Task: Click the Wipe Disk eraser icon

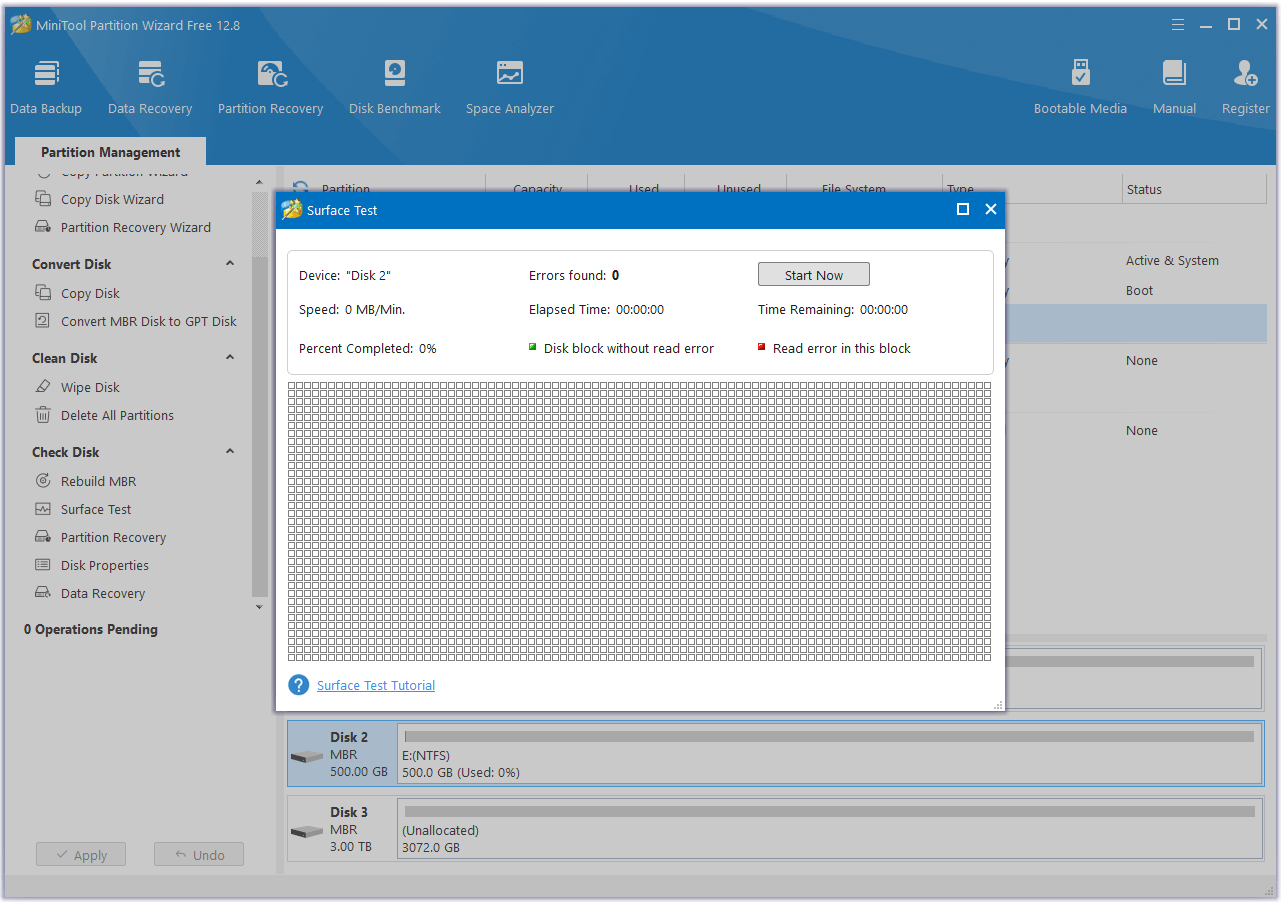Action: [43, 387]
